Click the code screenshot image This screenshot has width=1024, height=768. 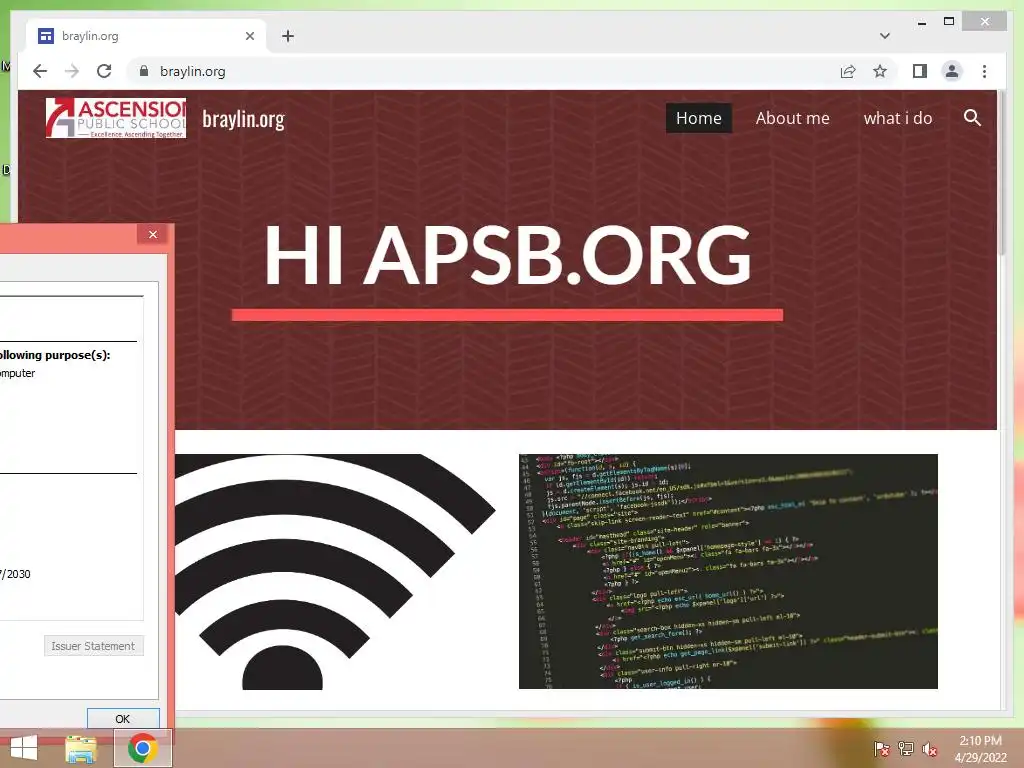[728, 571]
